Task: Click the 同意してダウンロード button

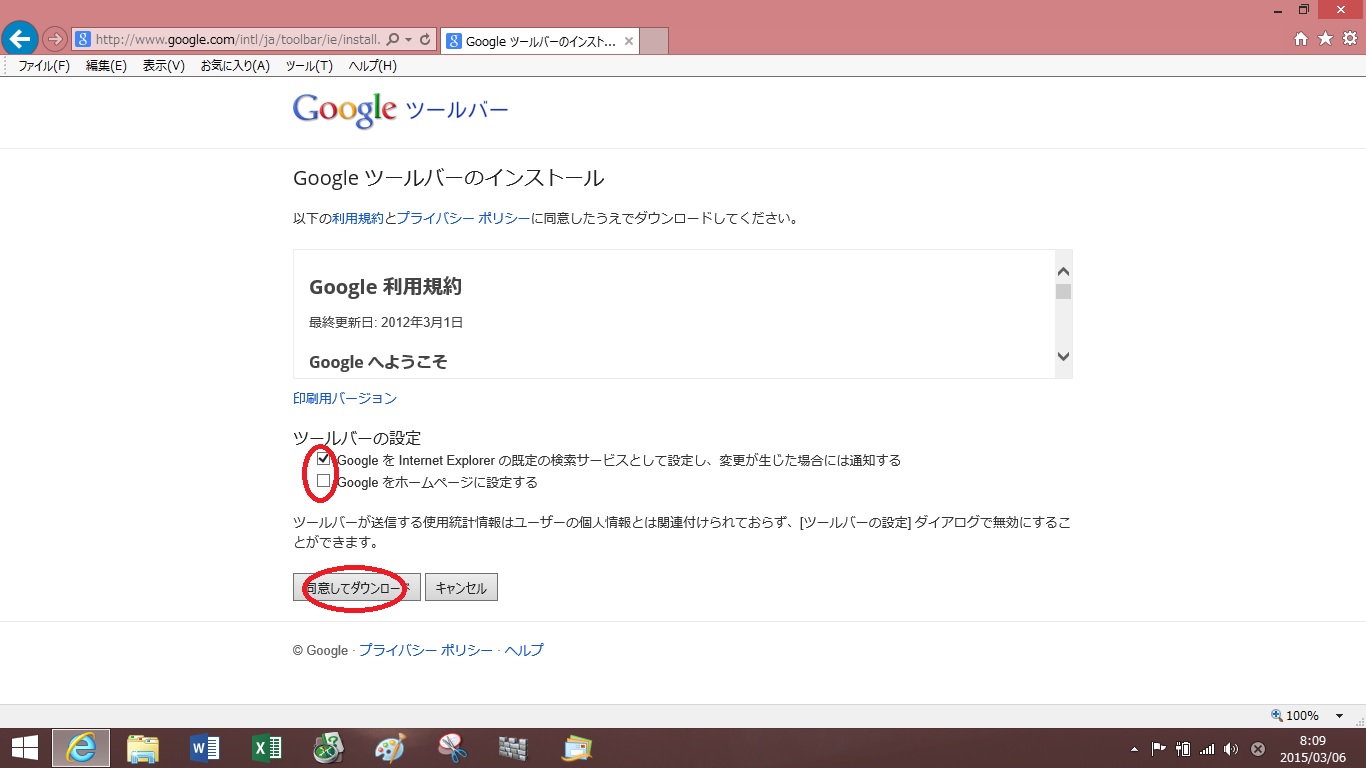Action: (x=357, y=588)
